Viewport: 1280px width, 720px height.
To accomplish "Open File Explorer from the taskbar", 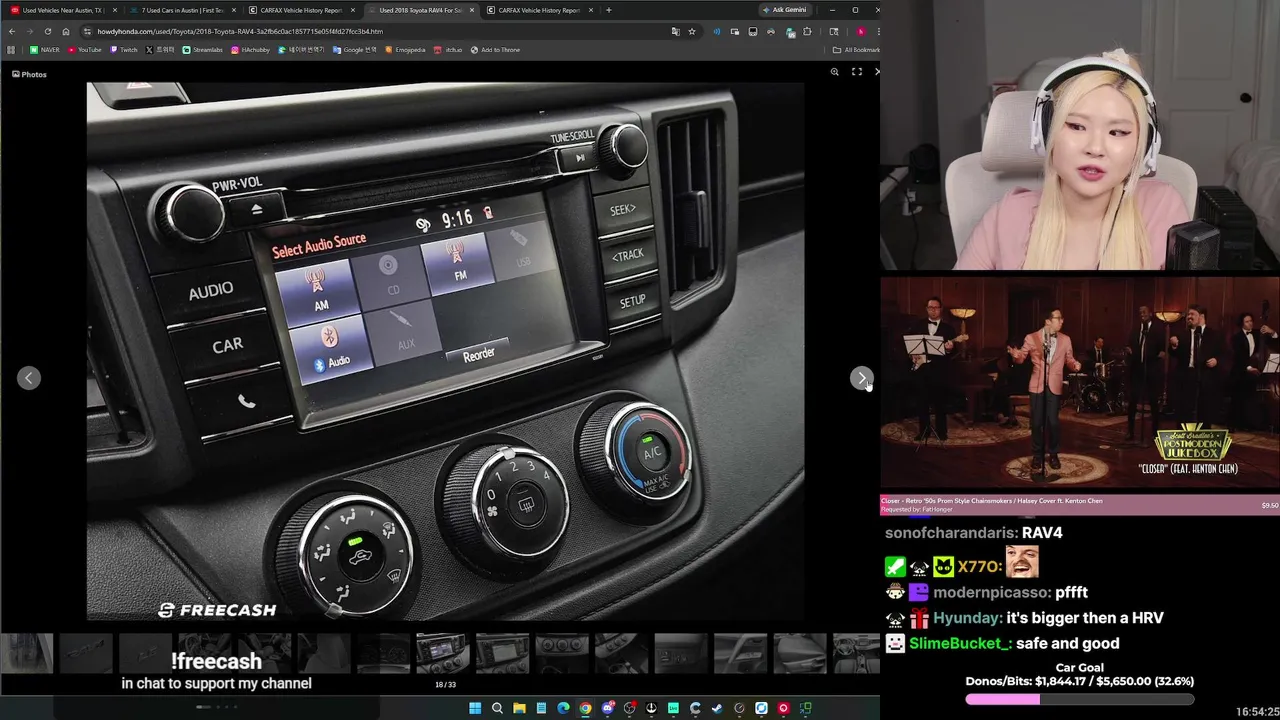I will click(519, 708).
